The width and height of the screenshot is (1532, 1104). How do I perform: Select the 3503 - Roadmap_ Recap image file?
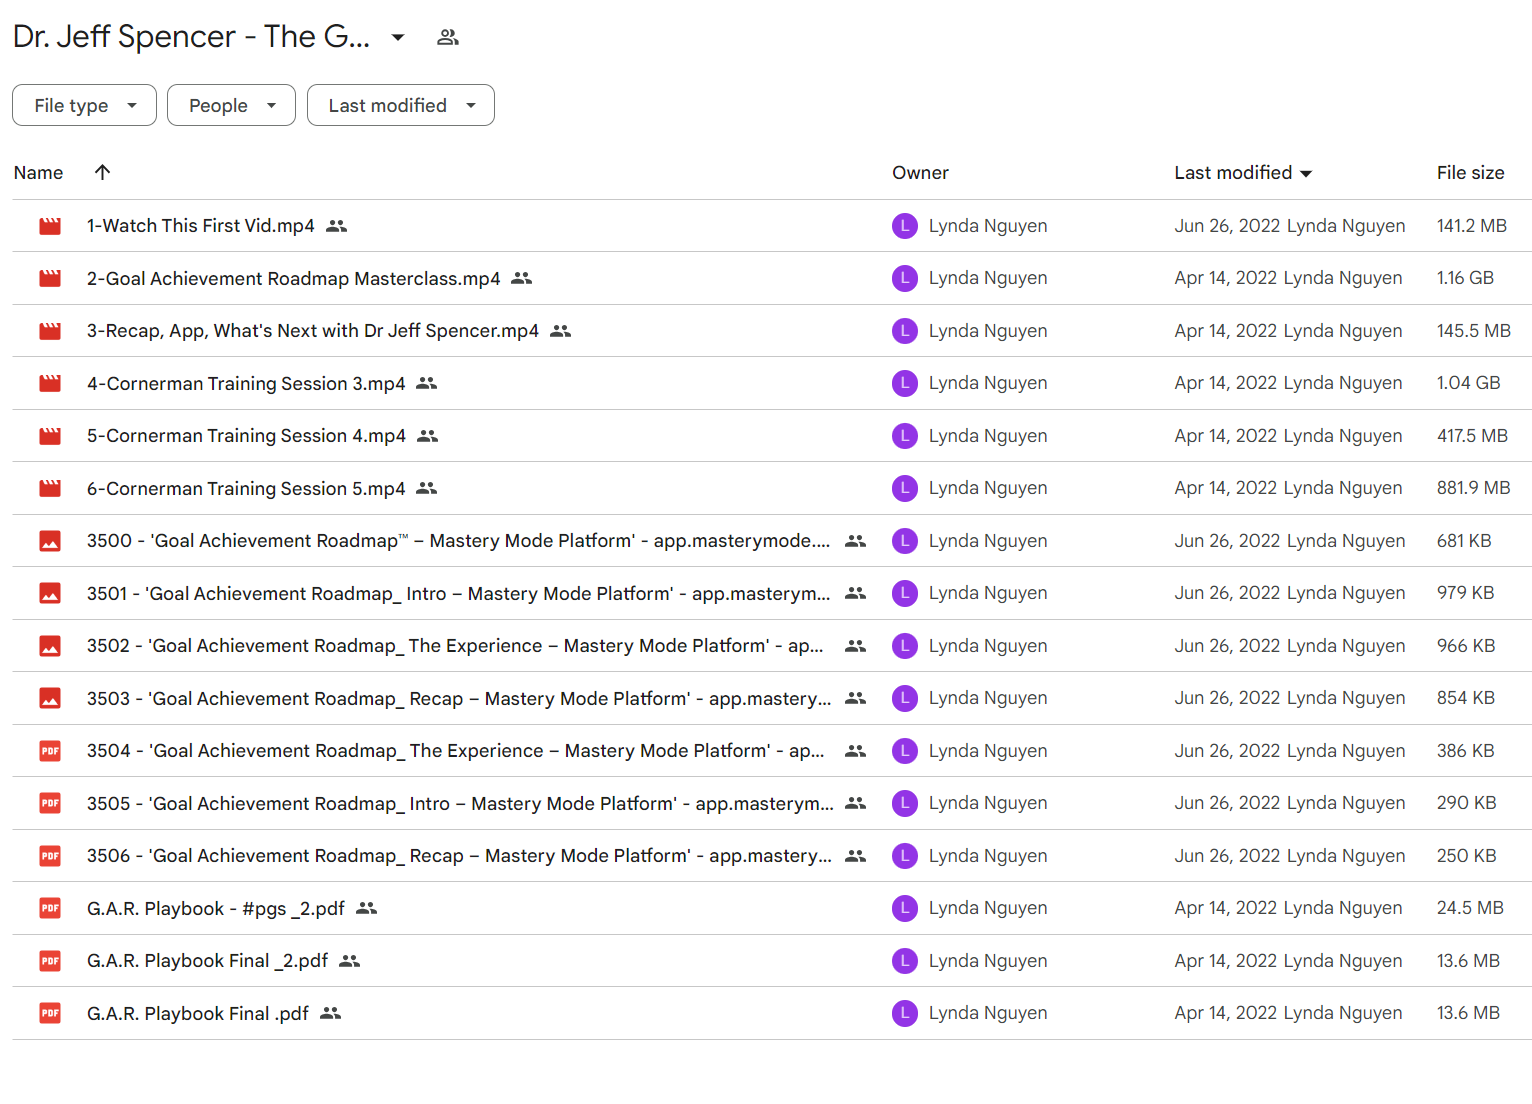459,698
